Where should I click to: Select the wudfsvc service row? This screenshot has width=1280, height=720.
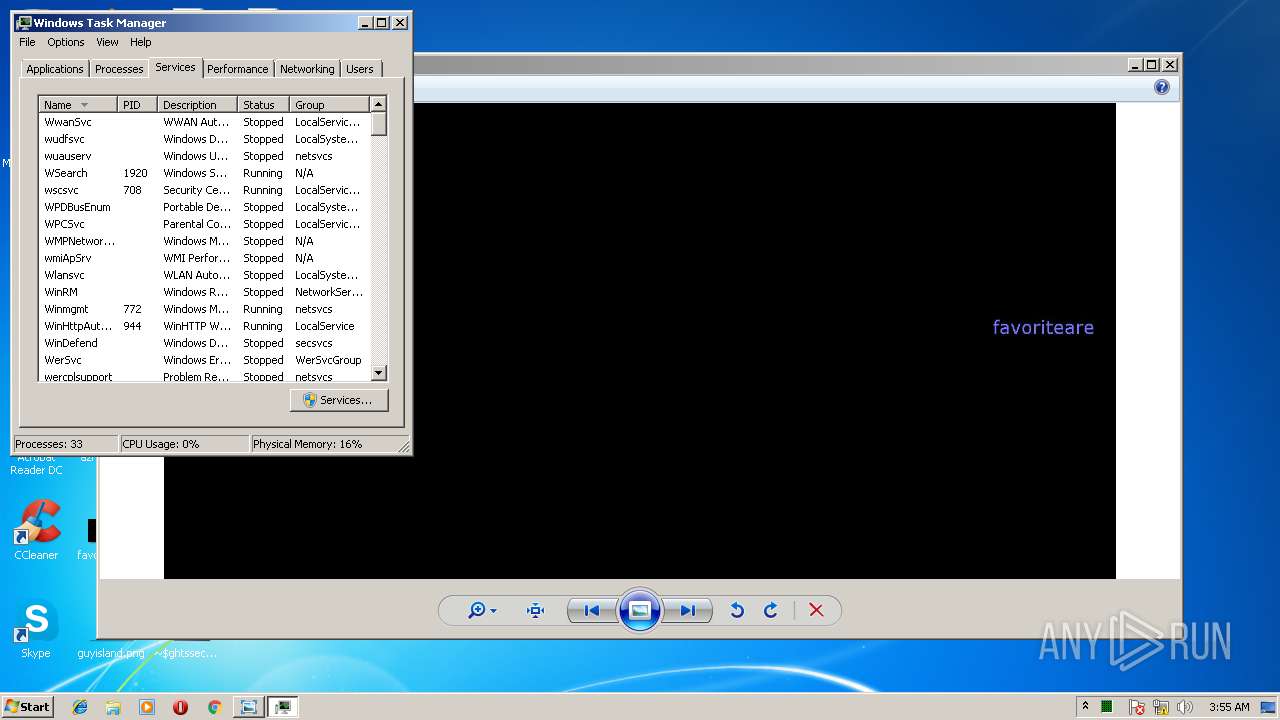[204, 139]
